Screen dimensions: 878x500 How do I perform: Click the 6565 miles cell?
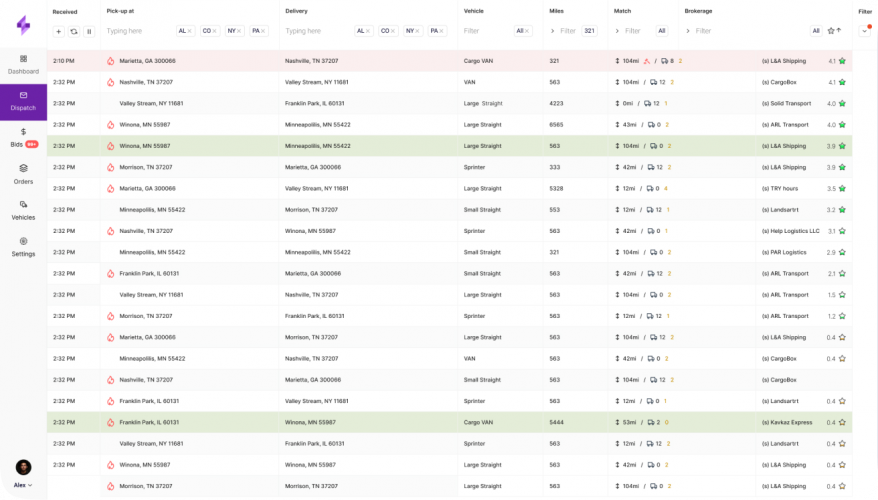pyautogui.click(x=556, y=125)
